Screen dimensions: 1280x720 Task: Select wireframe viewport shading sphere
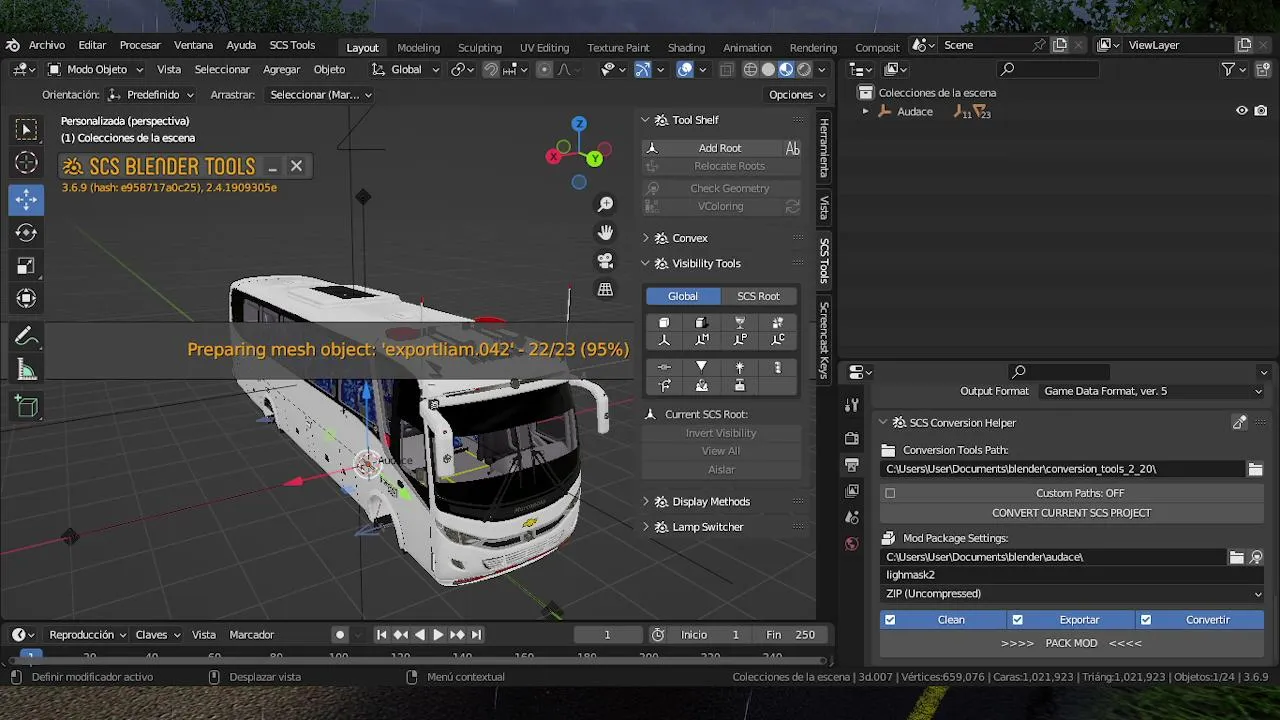tap(750, 69)
